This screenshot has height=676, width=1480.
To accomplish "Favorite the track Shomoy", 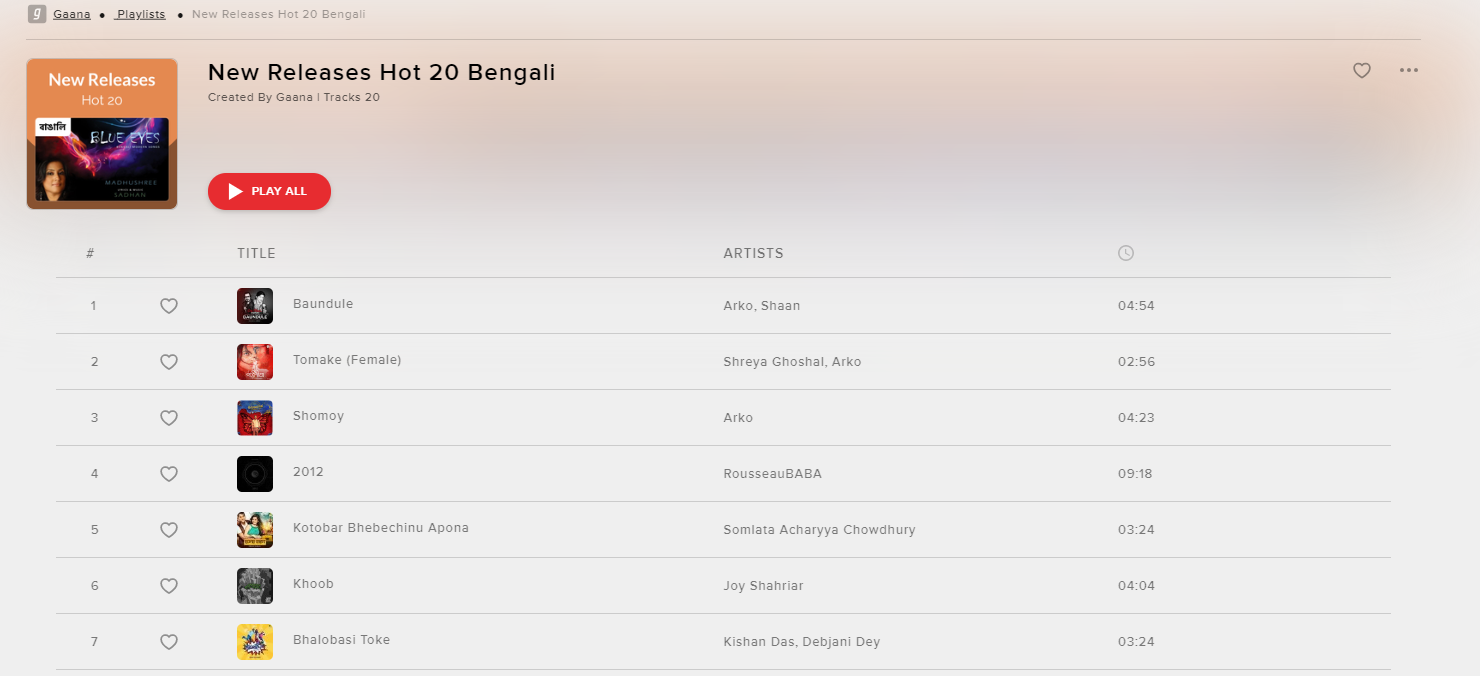I will coord(169,418).
